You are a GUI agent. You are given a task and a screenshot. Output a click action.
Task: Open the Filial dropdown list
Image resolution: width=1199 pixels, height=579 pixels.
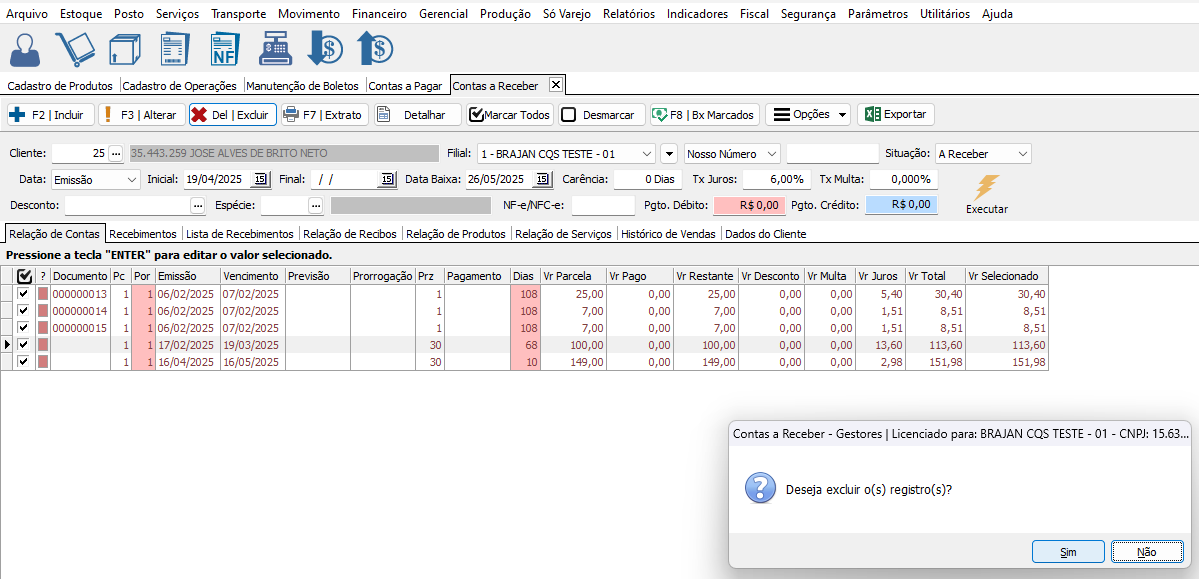(645, 154)
